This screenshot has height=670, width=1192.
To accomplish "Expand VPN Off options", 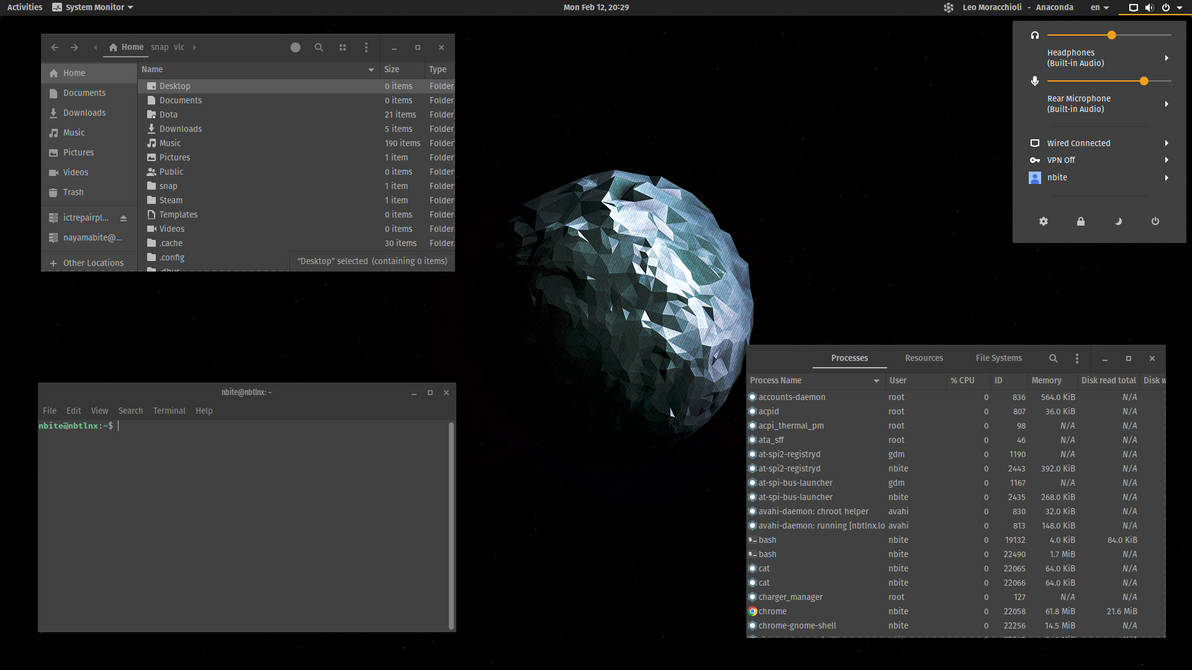I will click(1166, 160).
